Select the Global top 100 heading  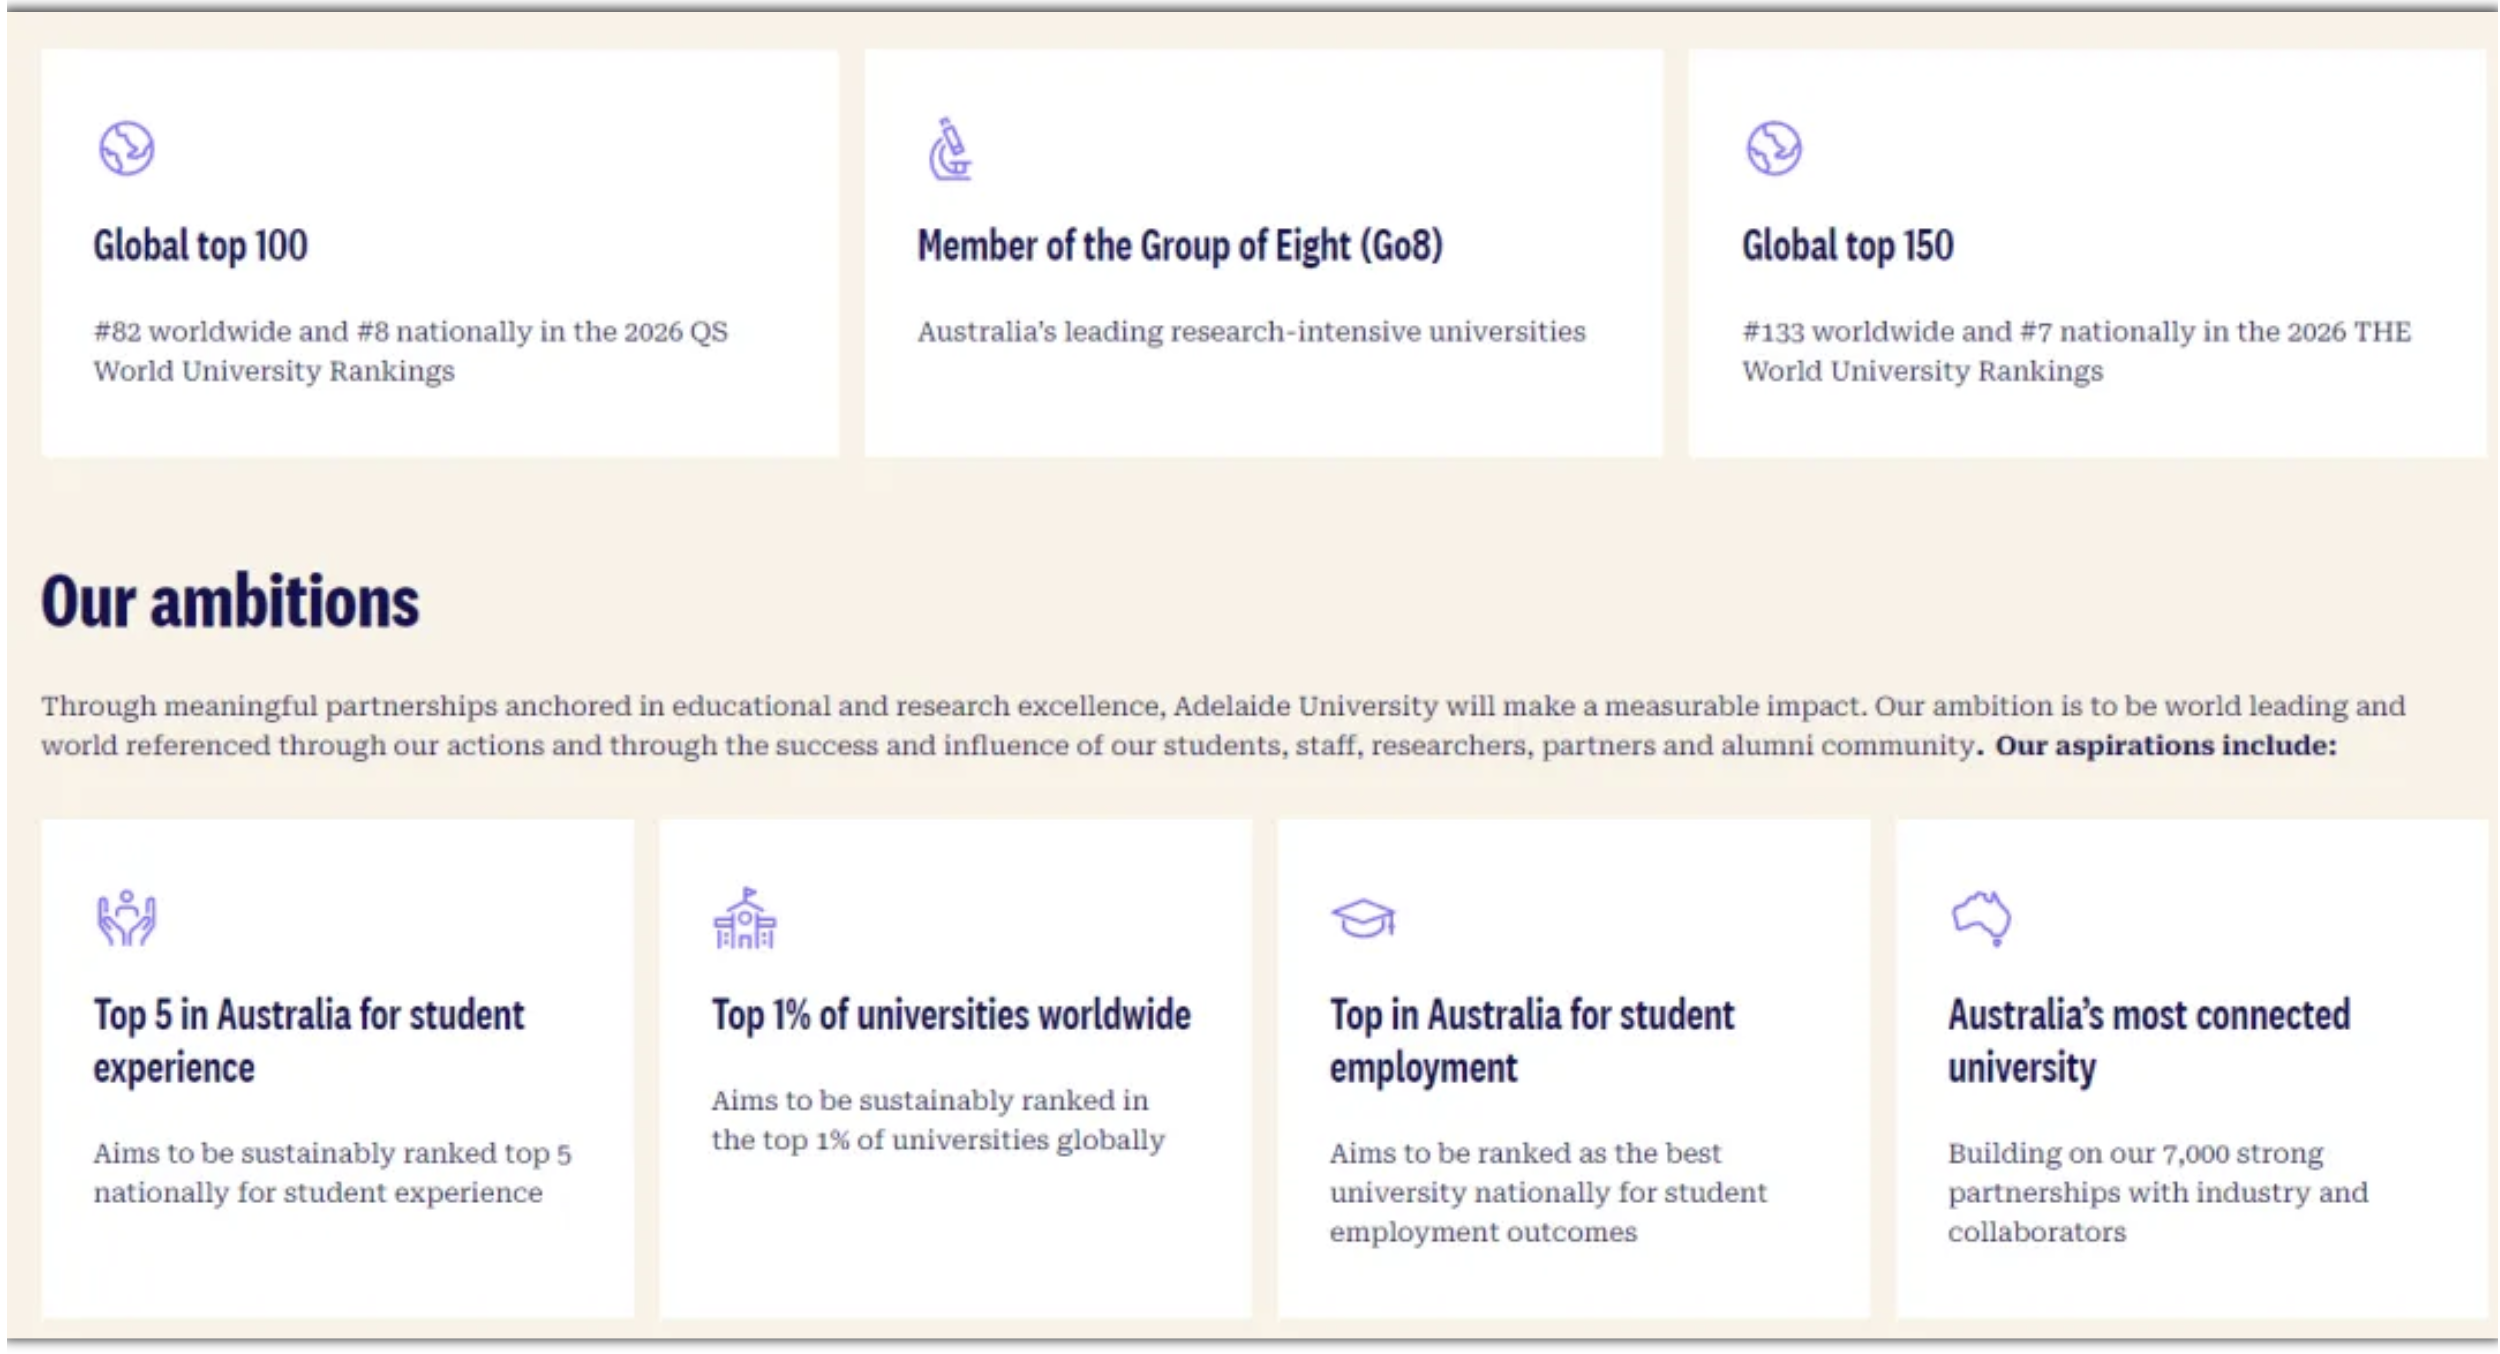pos(201,246)
